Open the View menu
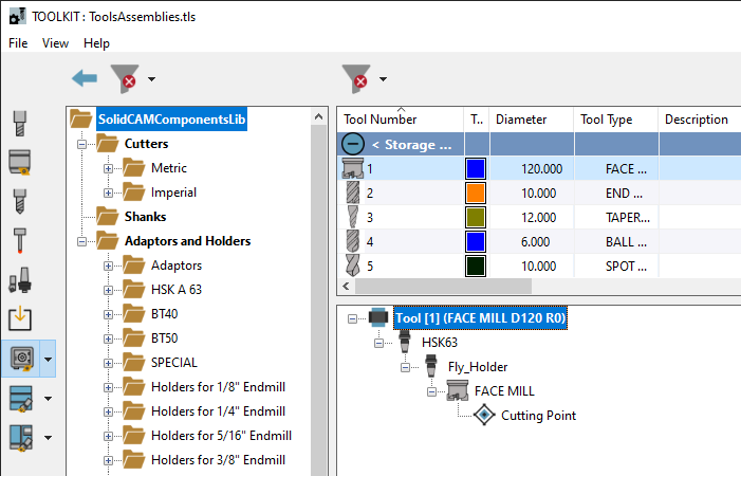The image size is (741, 477). coord(55,43)
